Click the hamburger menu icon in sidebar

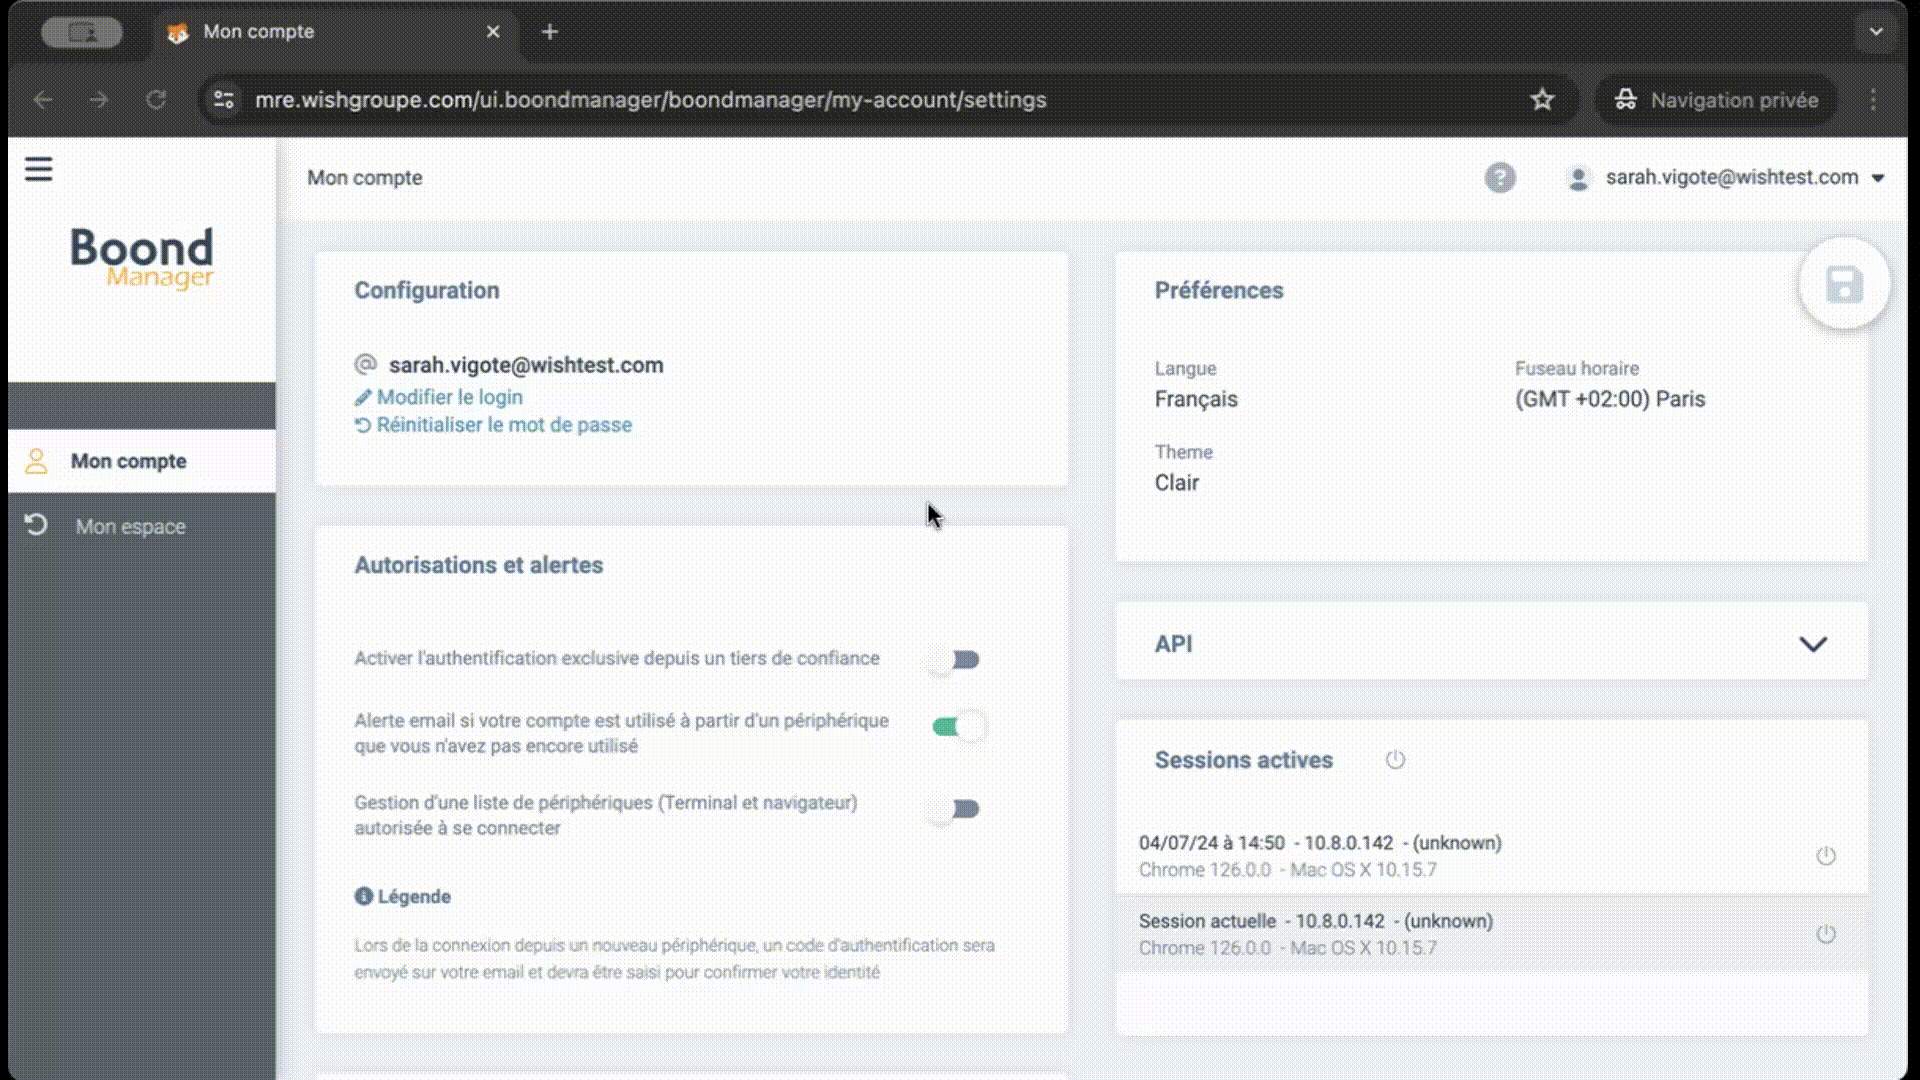(x=38, y=169)
